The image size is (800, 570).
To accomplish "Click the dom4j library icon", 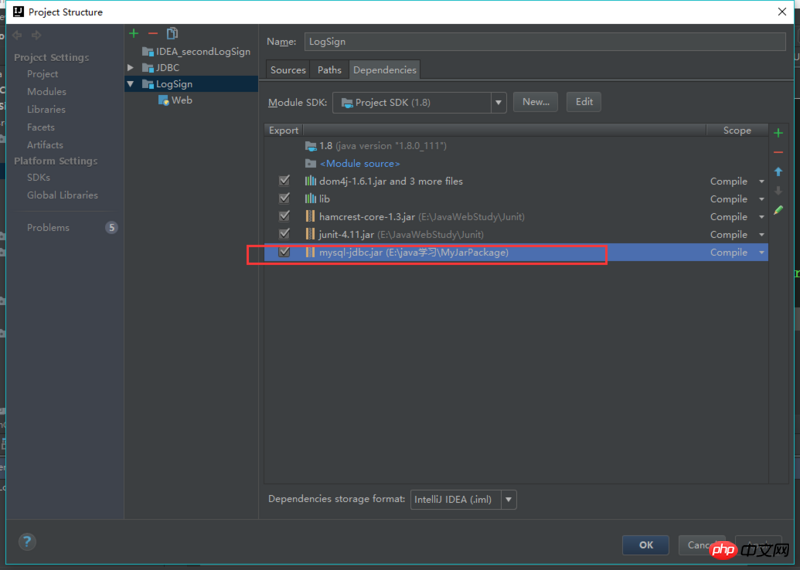I will (x=310, y=181).
